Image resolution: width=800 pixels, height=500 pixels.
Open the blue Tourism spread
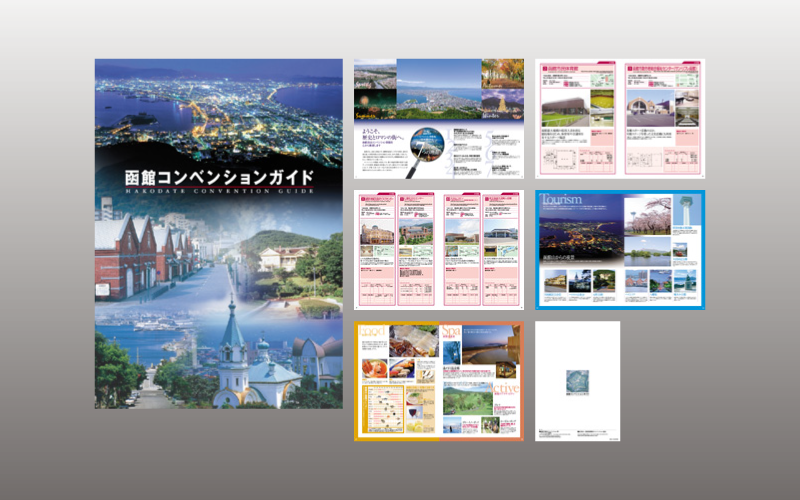[619, 249]
